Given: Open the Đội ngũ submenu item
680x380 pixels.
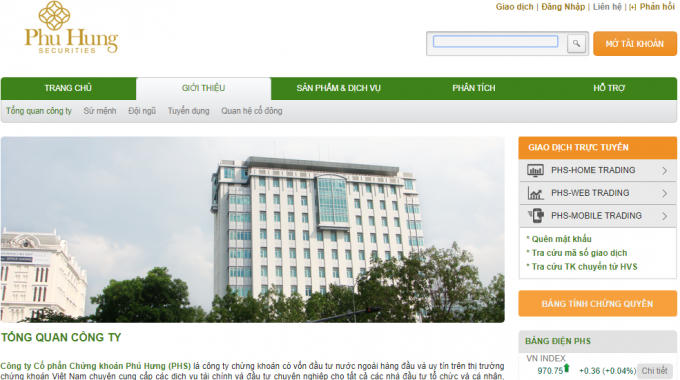Looking at the screenshot, I should click(x=142, y=111).
